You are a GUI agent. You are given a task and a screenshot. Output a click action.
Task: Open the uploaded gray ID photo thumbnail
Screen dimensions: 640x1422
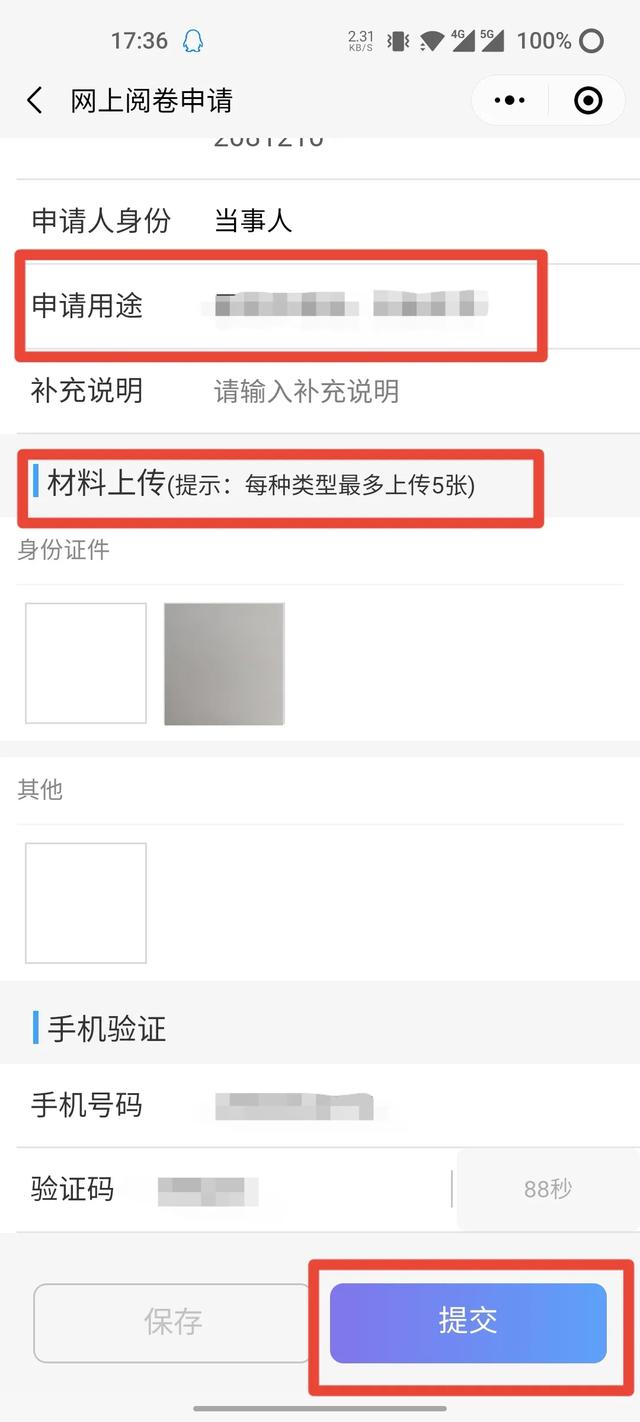point(224,663)
